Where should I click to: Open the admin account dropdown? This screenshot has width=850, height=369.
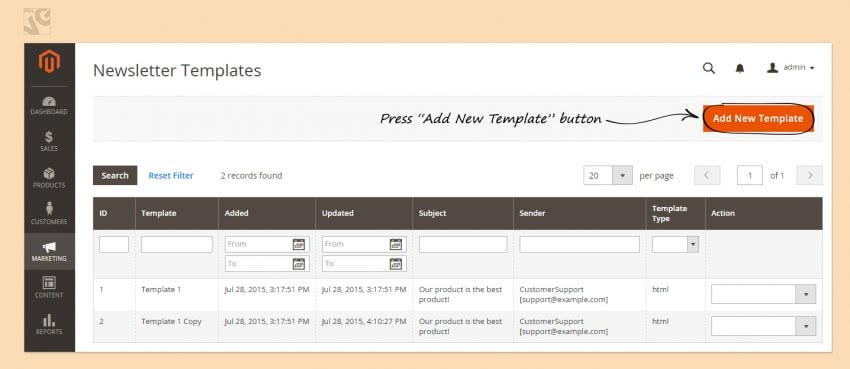tap(790, 68)
